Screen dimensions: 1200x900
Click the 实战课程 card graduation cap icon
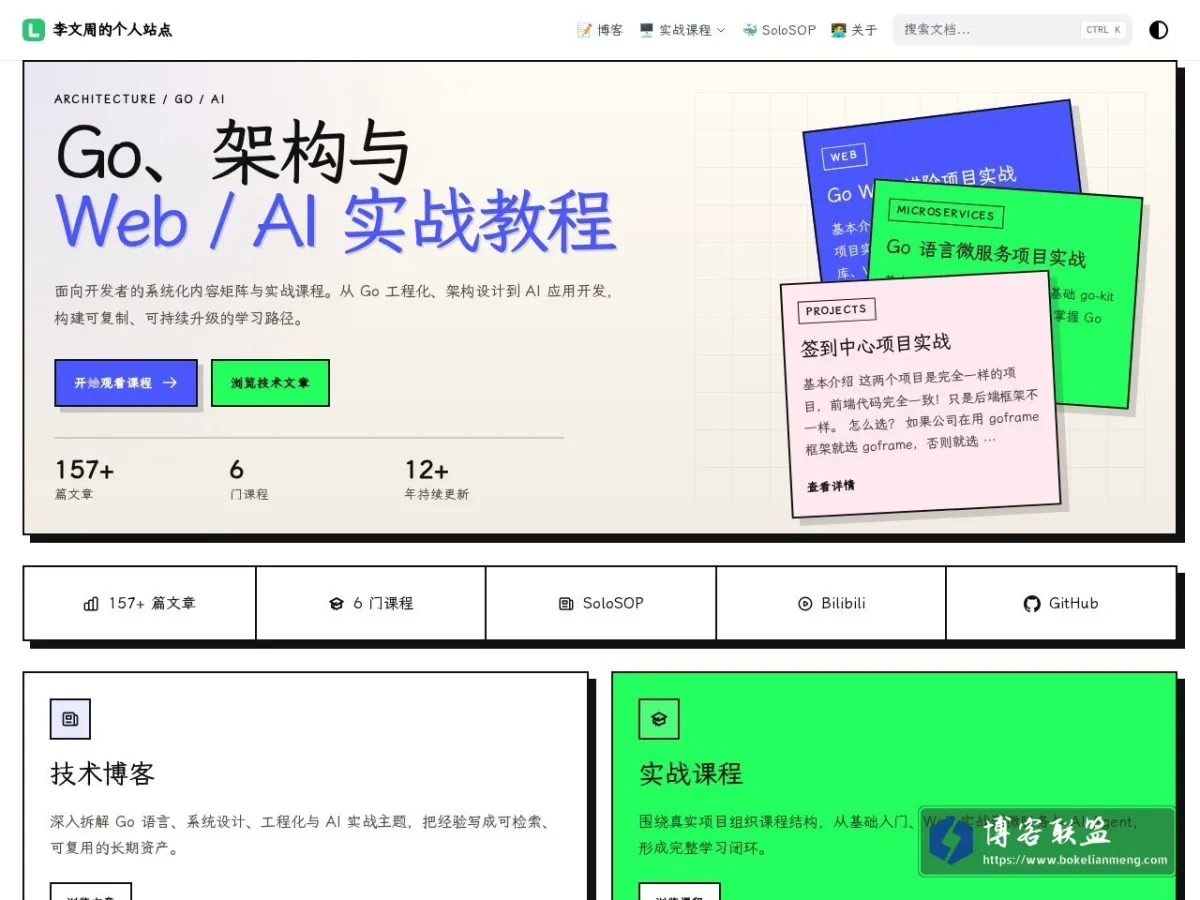pos(659,719)
